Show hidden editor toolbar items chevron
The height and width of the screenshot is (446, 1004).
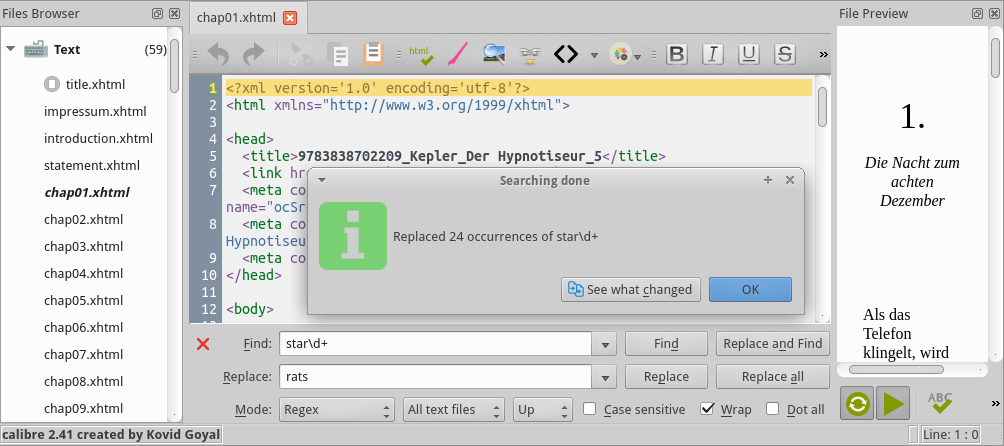[x=823, y=54]
